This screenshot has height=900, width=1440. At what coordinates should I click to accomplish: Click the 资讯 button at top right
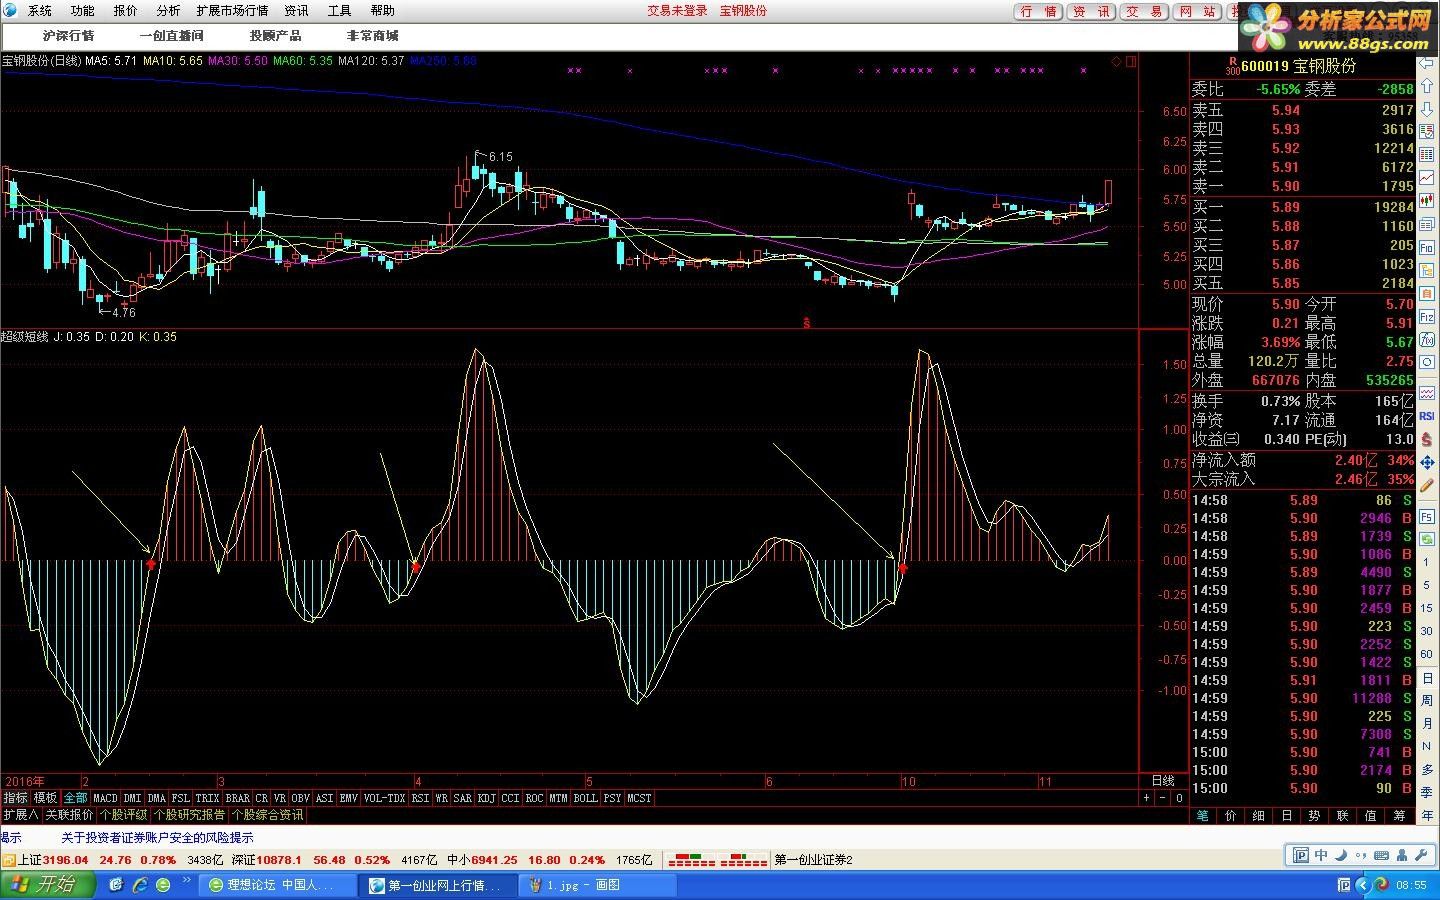pyautogui.click(x=1091, y=12)
